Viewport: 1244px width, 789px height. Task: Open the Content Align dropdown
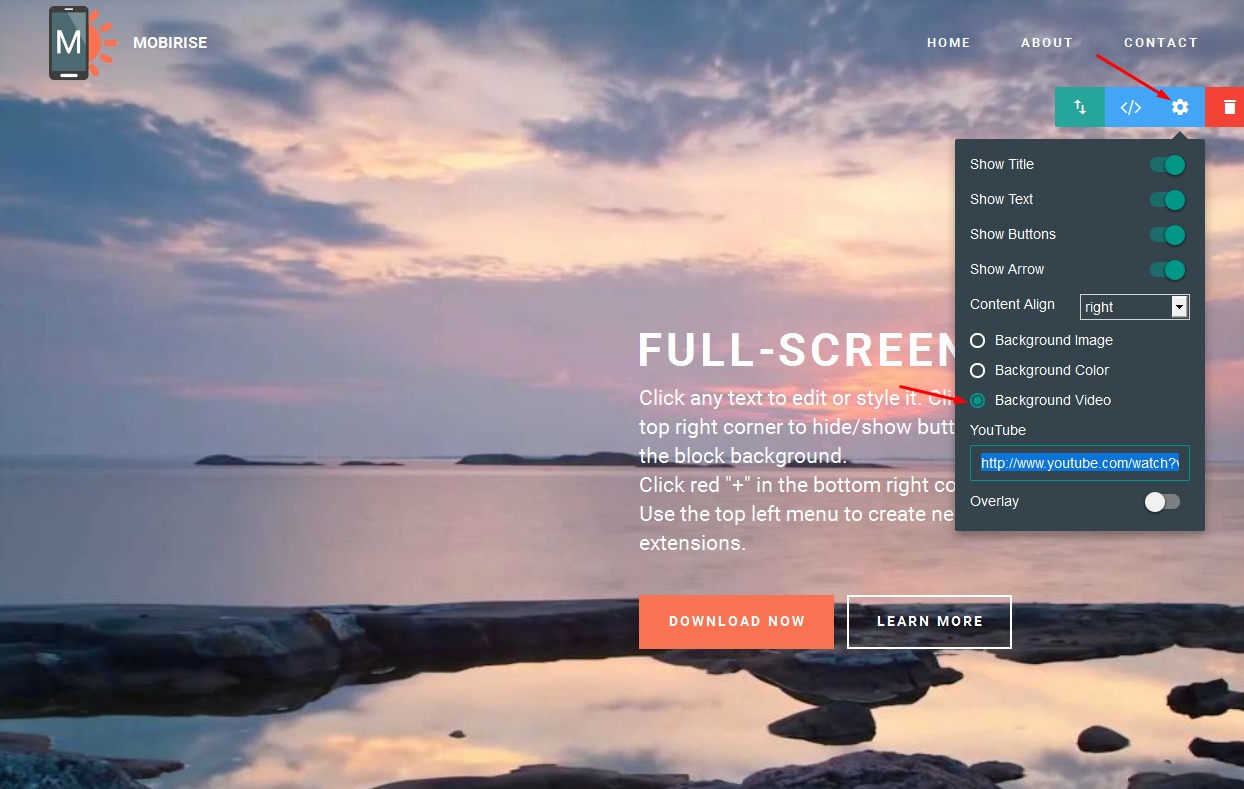(1134, 306)
